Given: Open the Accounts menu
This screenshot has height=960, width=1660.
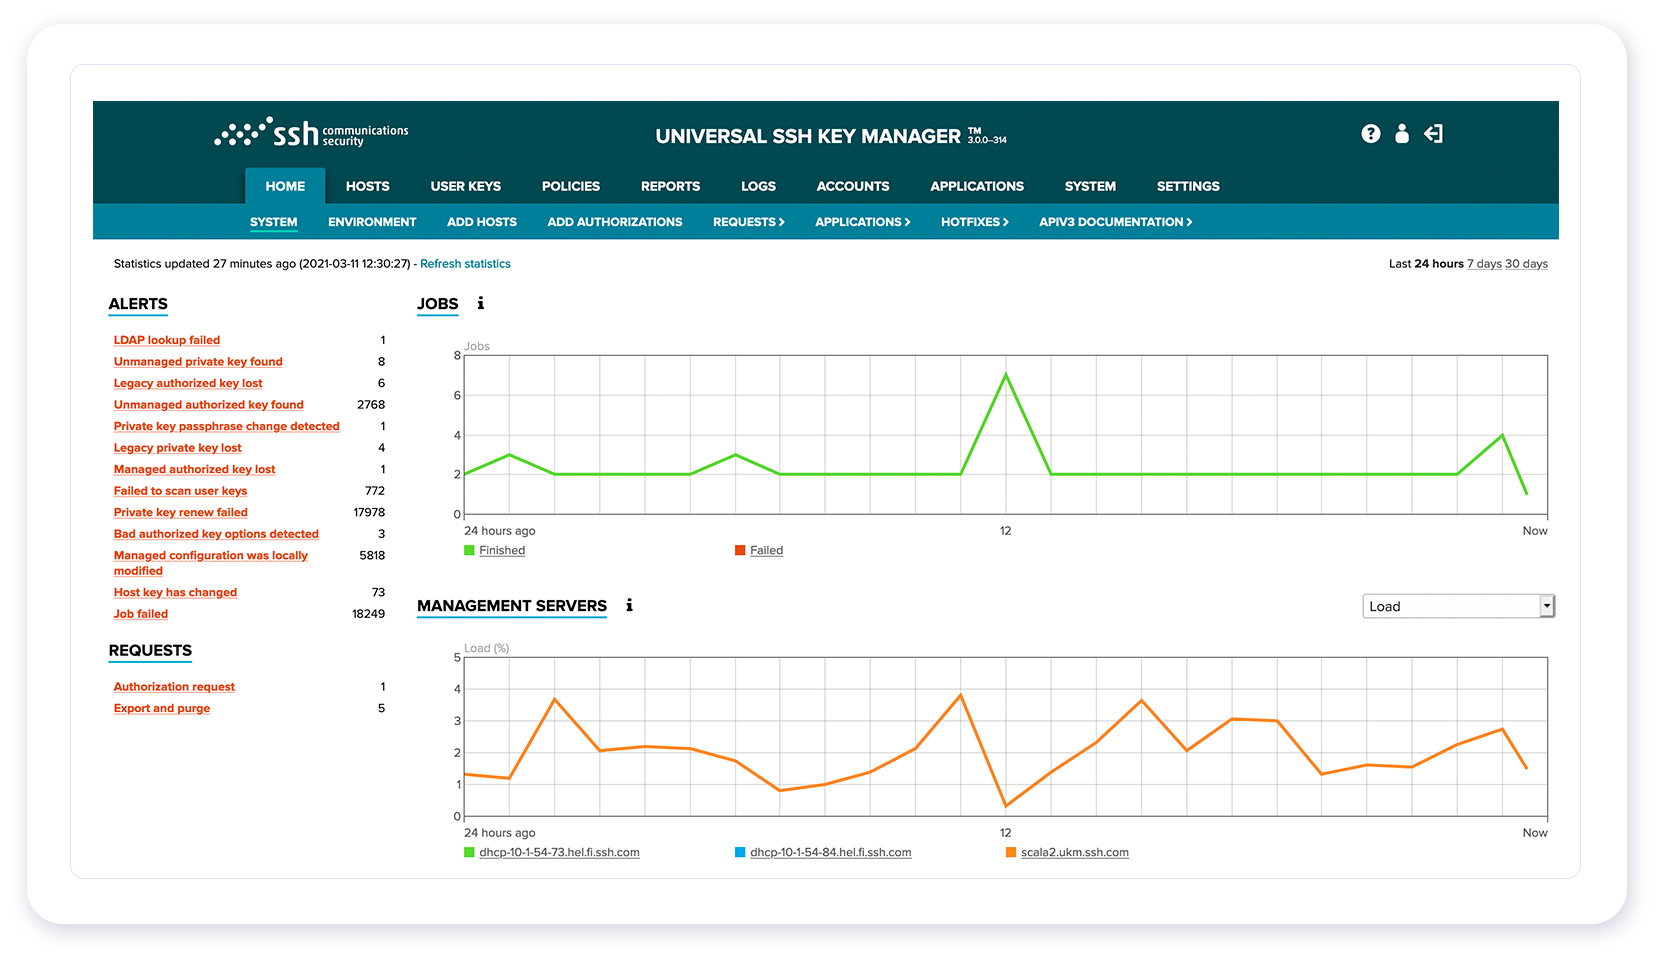Looking at the screenshot, I should point(853,186).
